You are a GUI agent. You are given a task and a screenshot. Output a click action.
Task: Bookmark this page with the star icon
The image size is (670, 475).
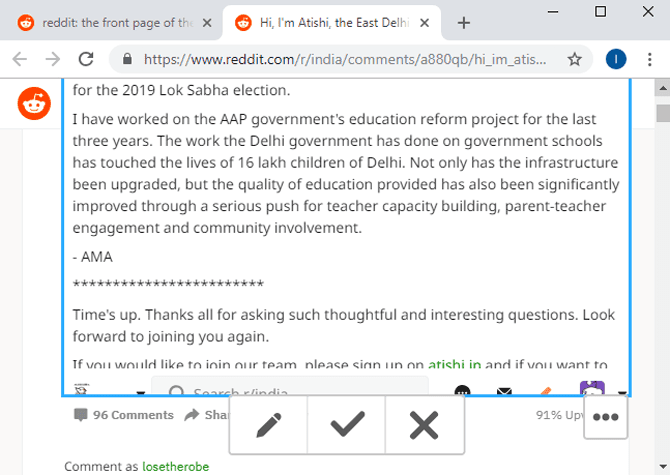pyautogui.click(x=575, y=59)
